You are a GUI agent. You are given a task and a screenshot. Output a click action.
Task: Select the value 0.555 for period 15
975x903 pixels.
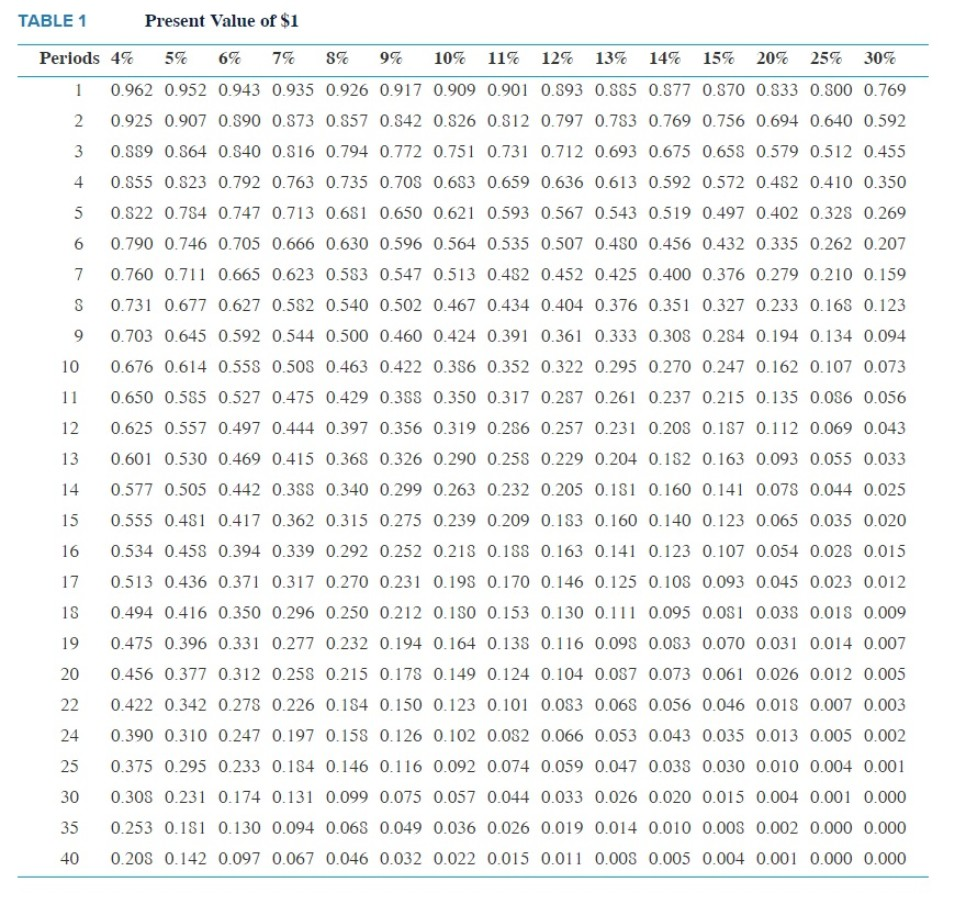tap(133, 521)
